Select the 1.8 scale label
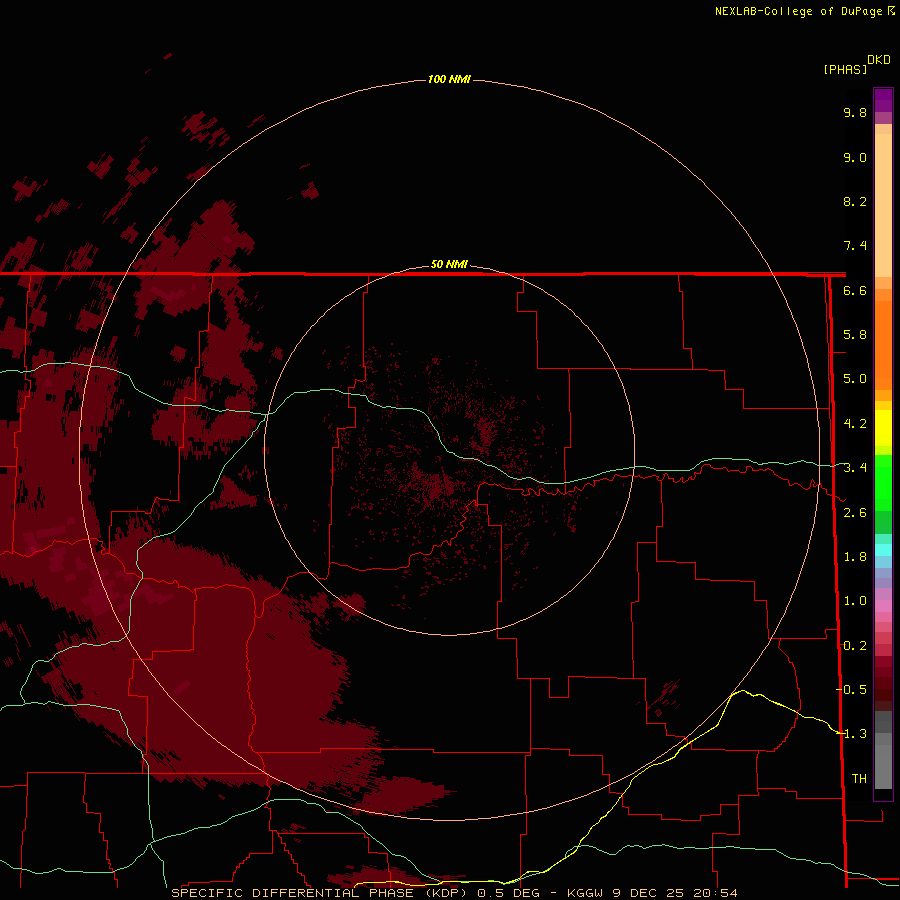This screenshot has height=900, width=900. pyautogui.click(x=855, y=557)
